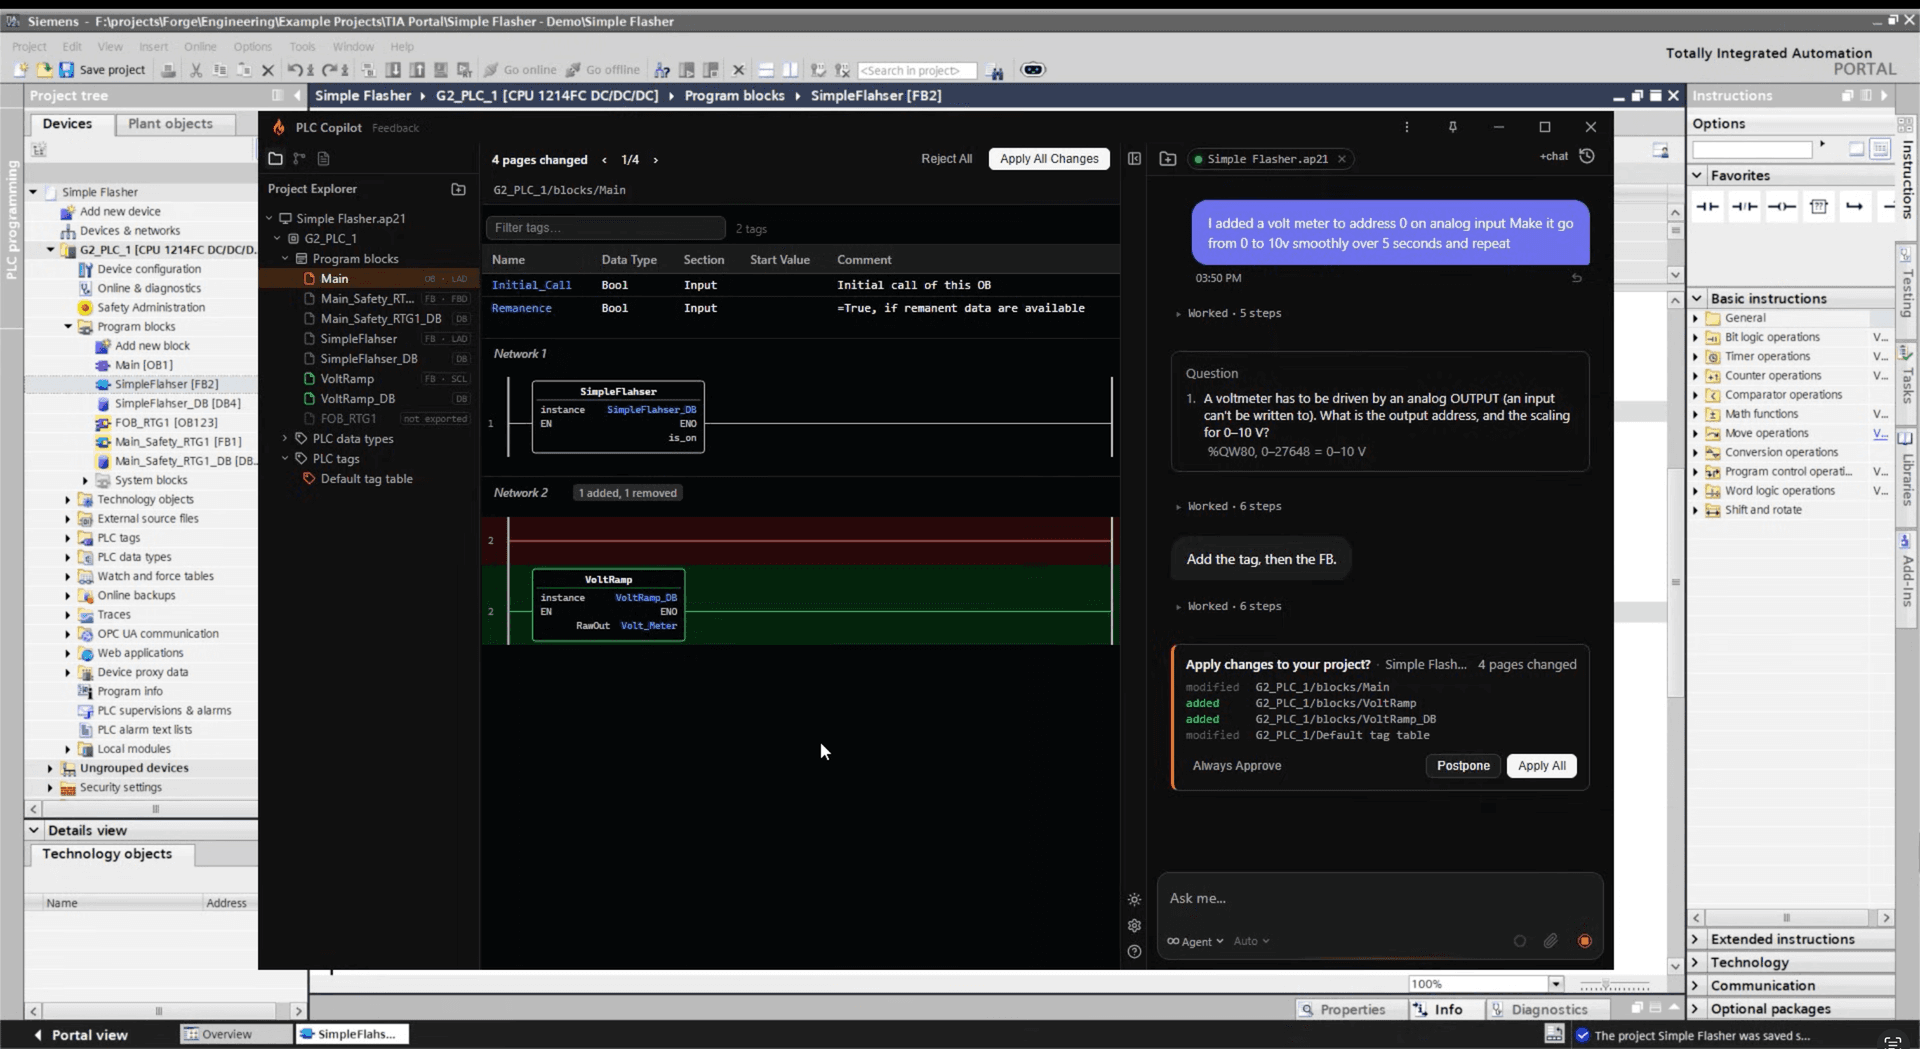Image resolution: width=1920 pixels, height=1049 pixels.
Task: Click the add-folder icon beside Project Explorer
Action: (x=458, y=189)
